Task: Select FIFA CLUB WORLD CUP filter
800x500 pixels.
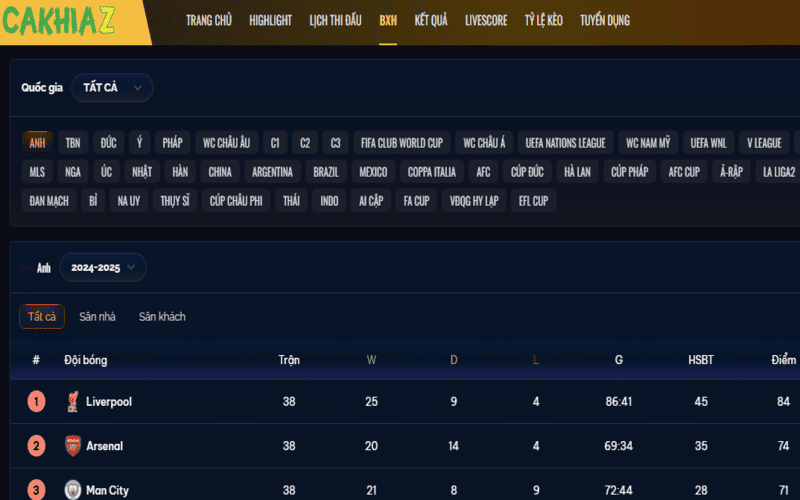Action: coord(402,143)
